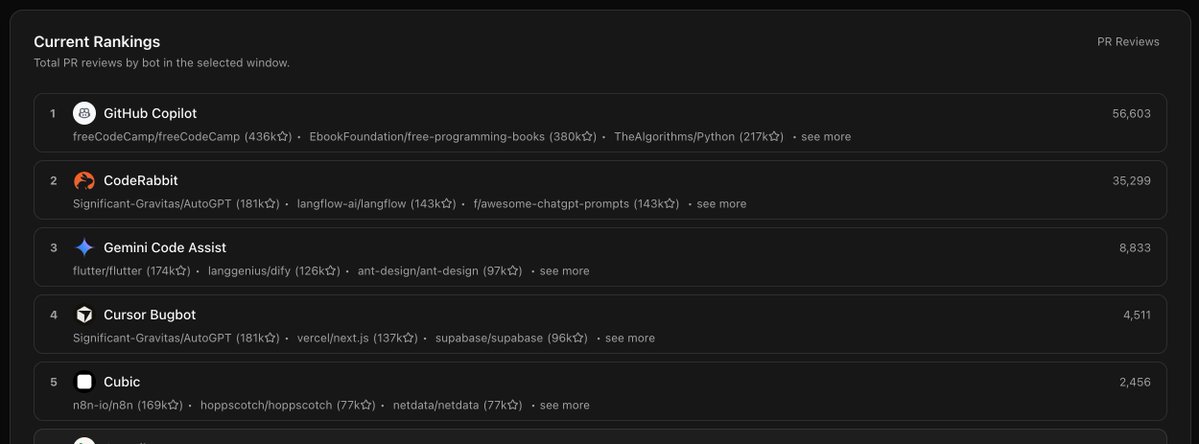1199x444 pixels.
Task: Expand see more in Cursor Bugbot row
Action: 630,339
